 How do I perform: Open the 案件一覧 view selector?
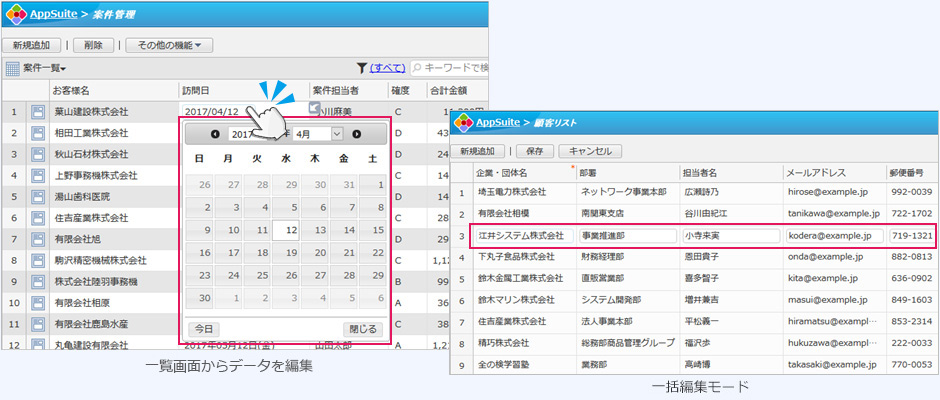[45, 69]
